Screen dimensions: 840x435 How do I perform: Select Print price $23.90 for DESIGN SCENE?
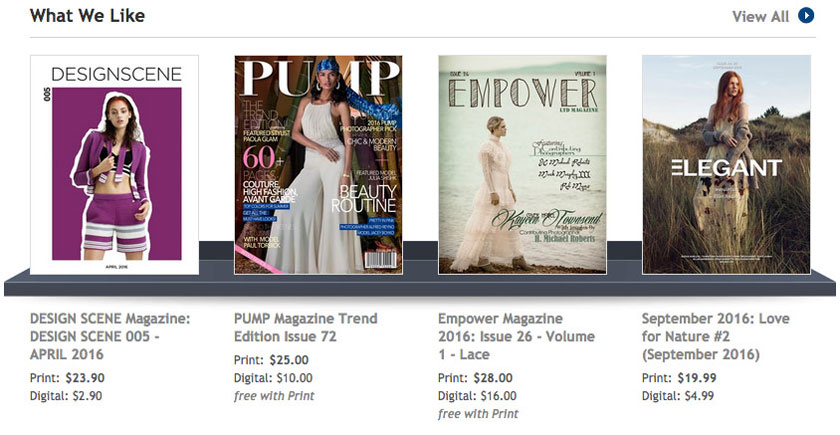67,378
